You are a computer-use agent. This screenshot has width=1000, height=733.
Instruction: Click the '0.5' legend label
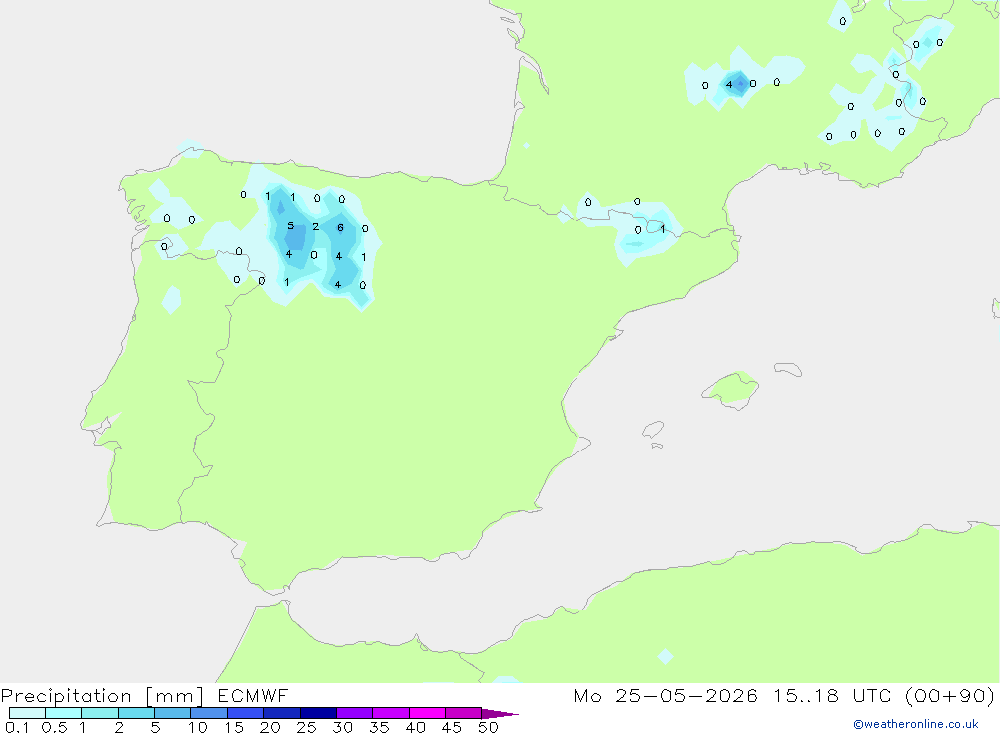pyautogui.click(x=54, y=727)
